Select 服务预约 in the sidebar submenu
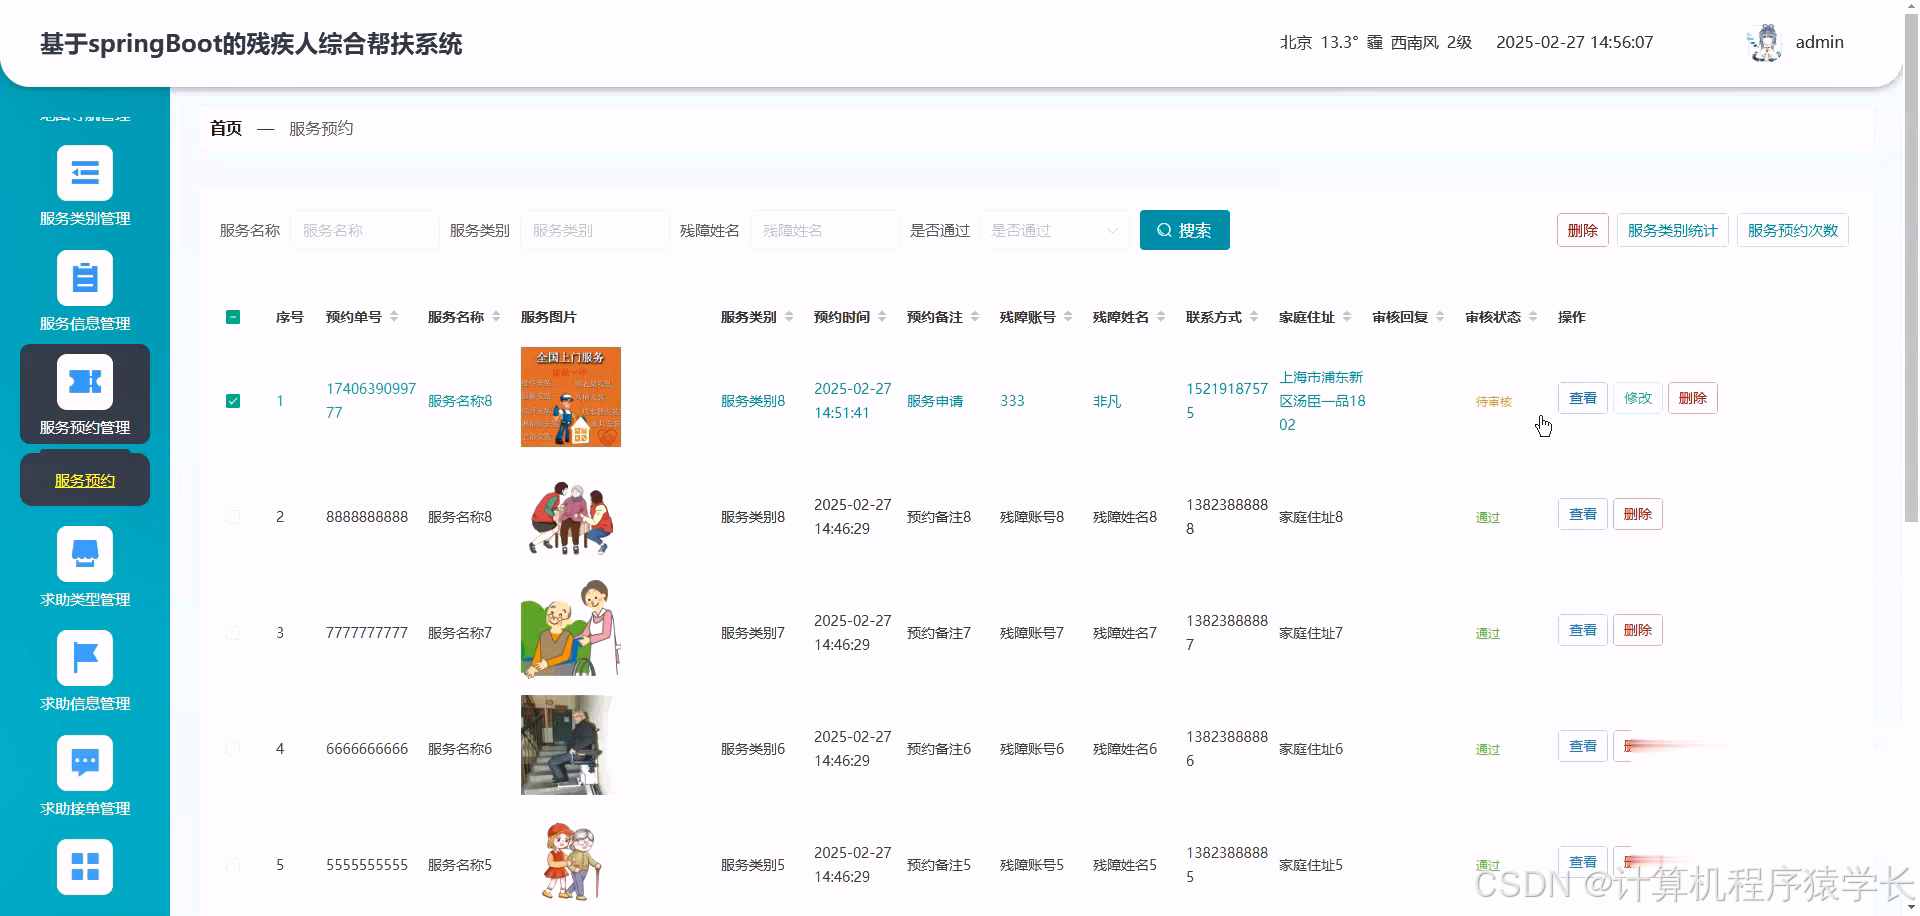The image size is (1920, 916). [84, 479]
